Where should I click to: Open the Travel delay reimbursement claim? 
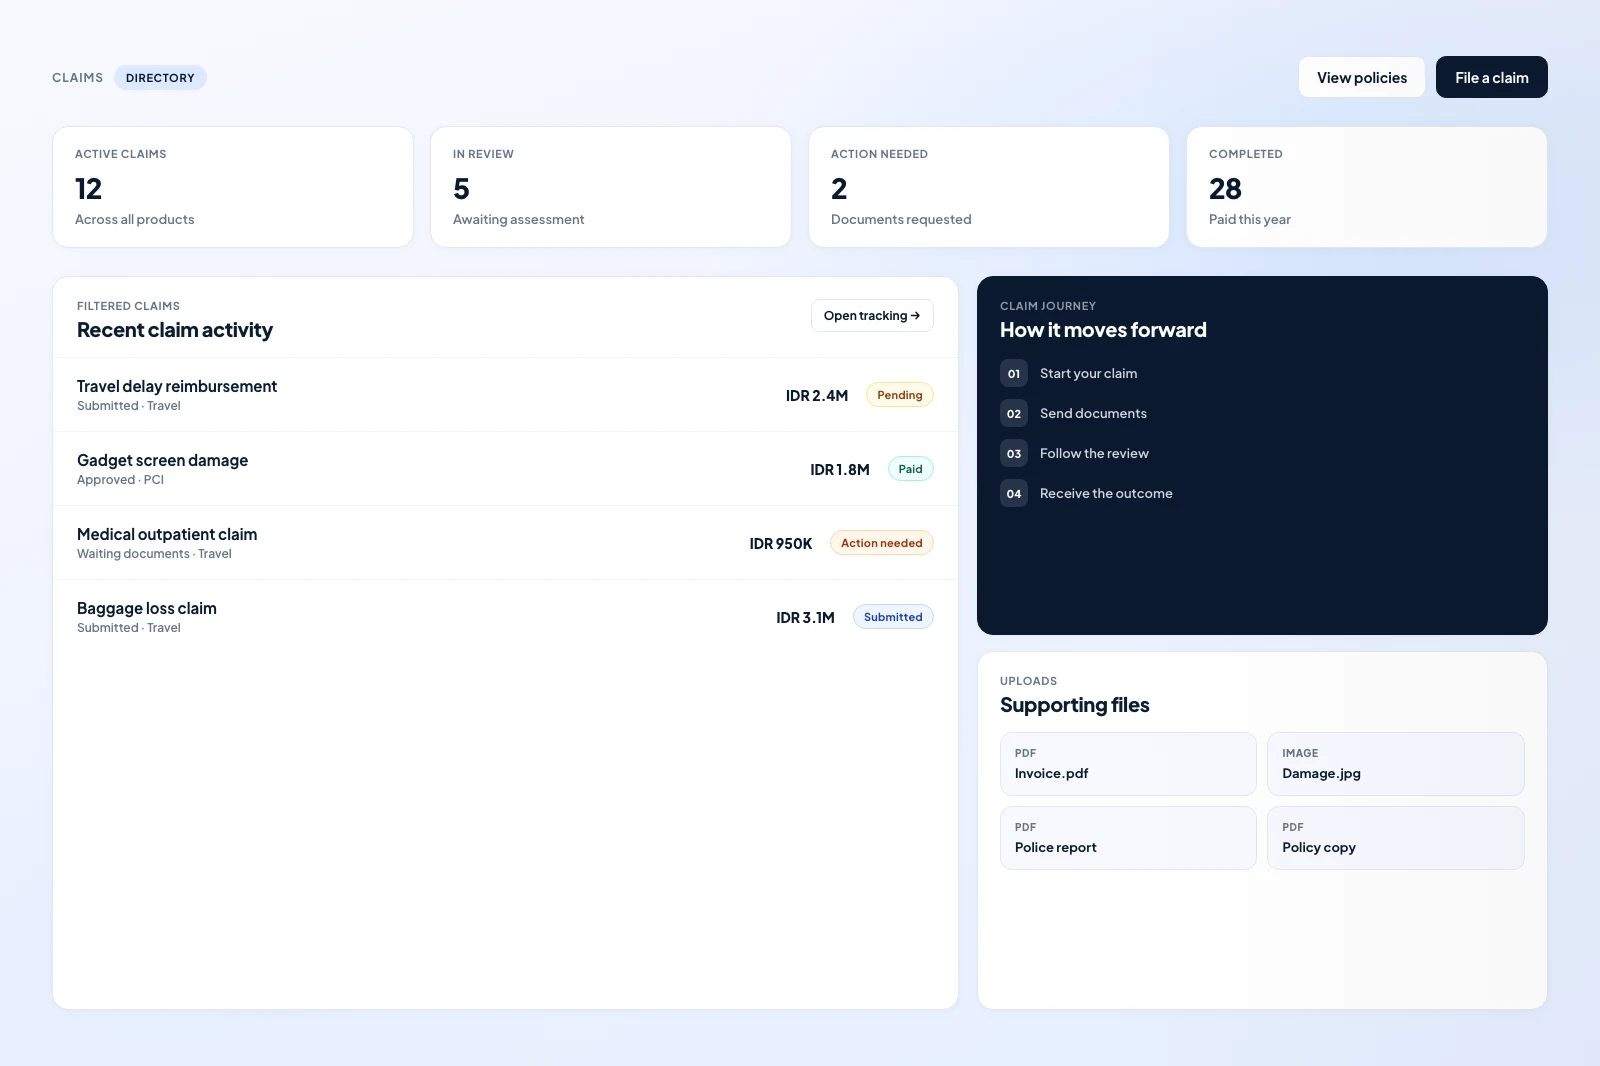[x=505, y=395]
